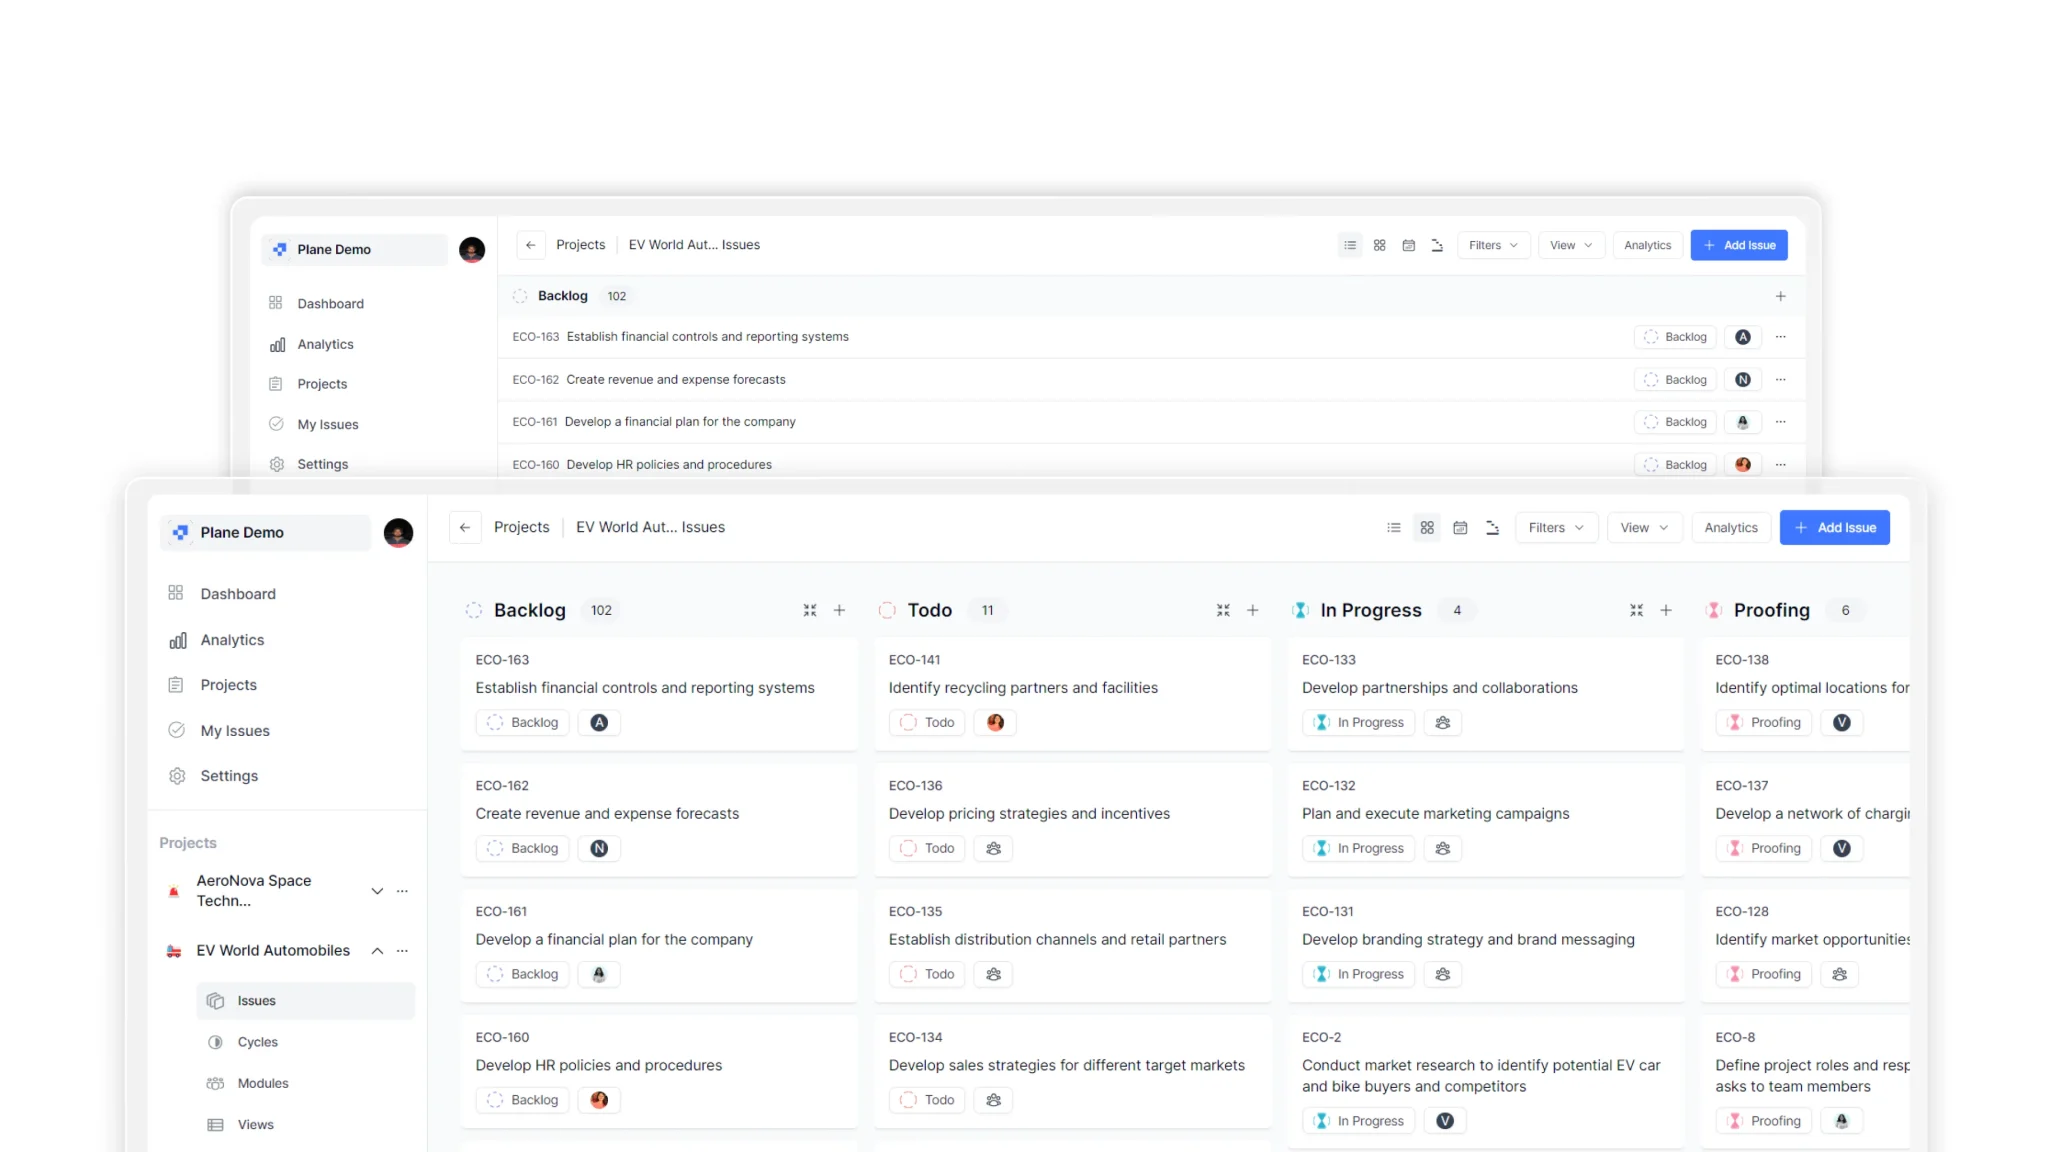Click the board/kanban view icon
Viewport: 2048px width, 1152px height.
(1426, 527)
